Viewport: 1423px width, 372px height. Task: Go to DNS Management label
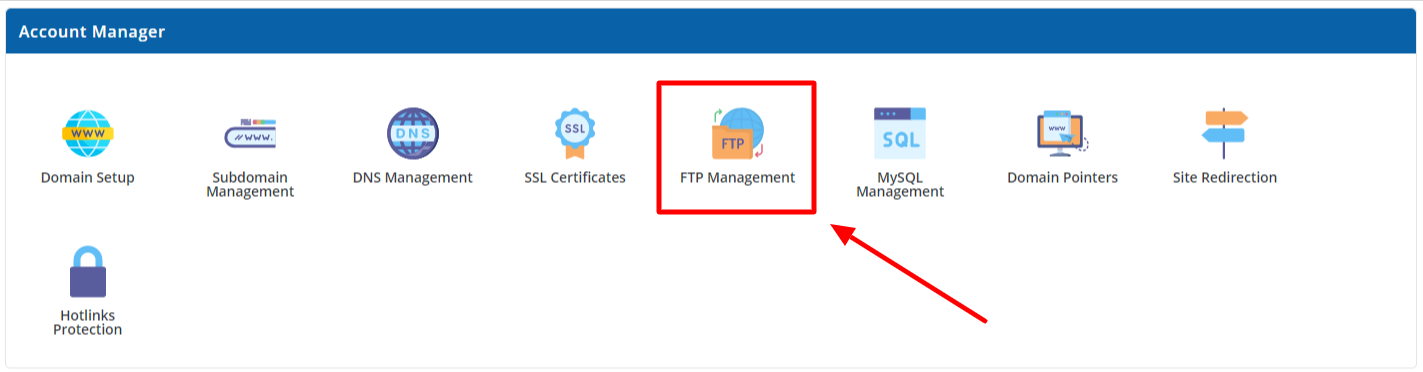coord(413,178)
